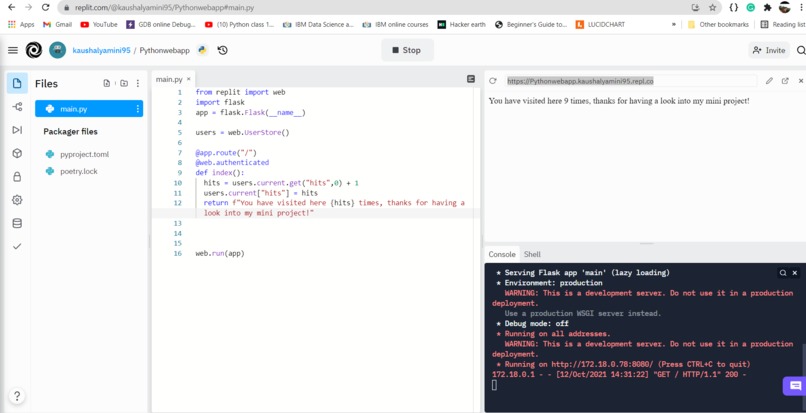Refresh the webview preview

tap(492, 81)
